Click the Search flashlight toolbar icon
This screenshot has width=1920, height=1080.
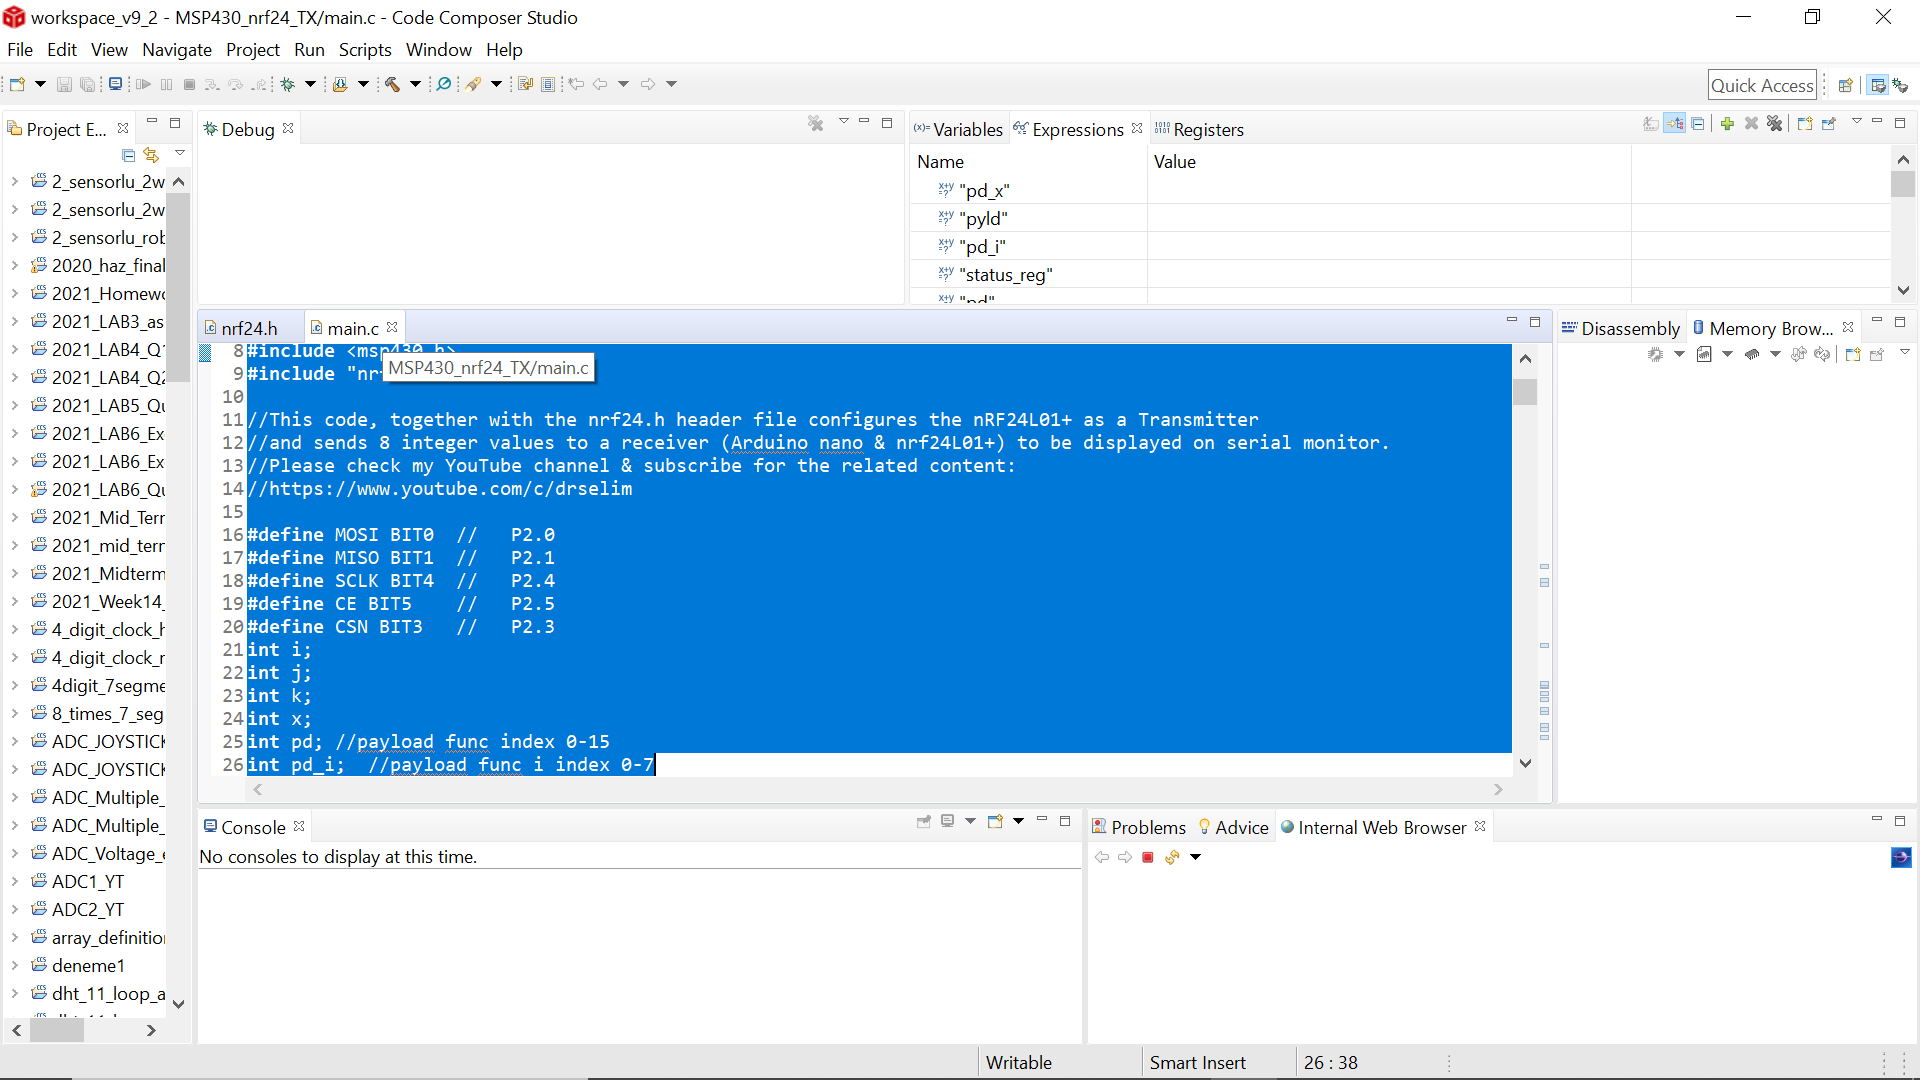474,84
